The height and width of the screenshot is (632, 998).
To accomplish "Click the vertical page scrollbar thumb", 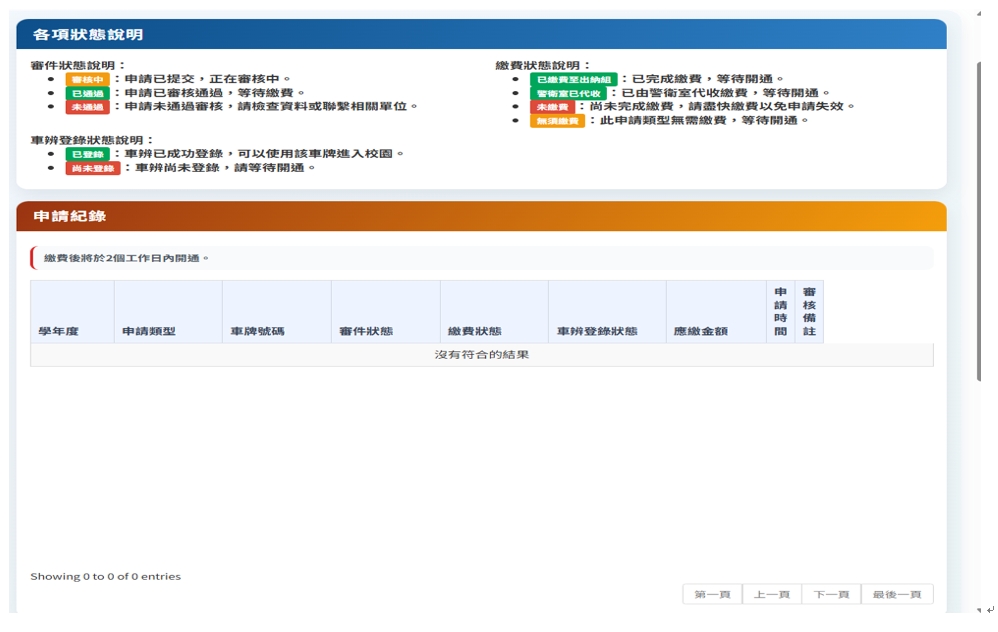I will (x=979, y=221).
